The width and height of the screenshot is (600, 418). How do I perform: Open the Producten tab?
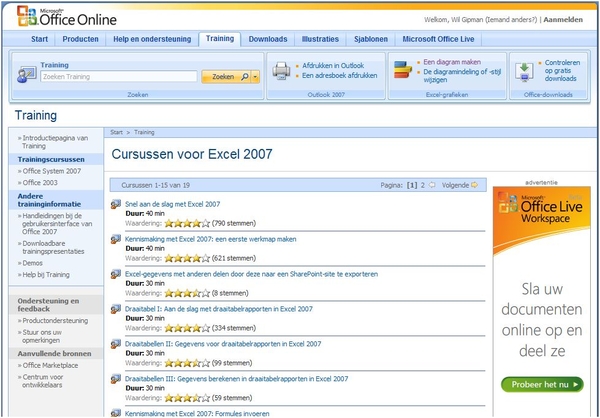tap(80, 39)
